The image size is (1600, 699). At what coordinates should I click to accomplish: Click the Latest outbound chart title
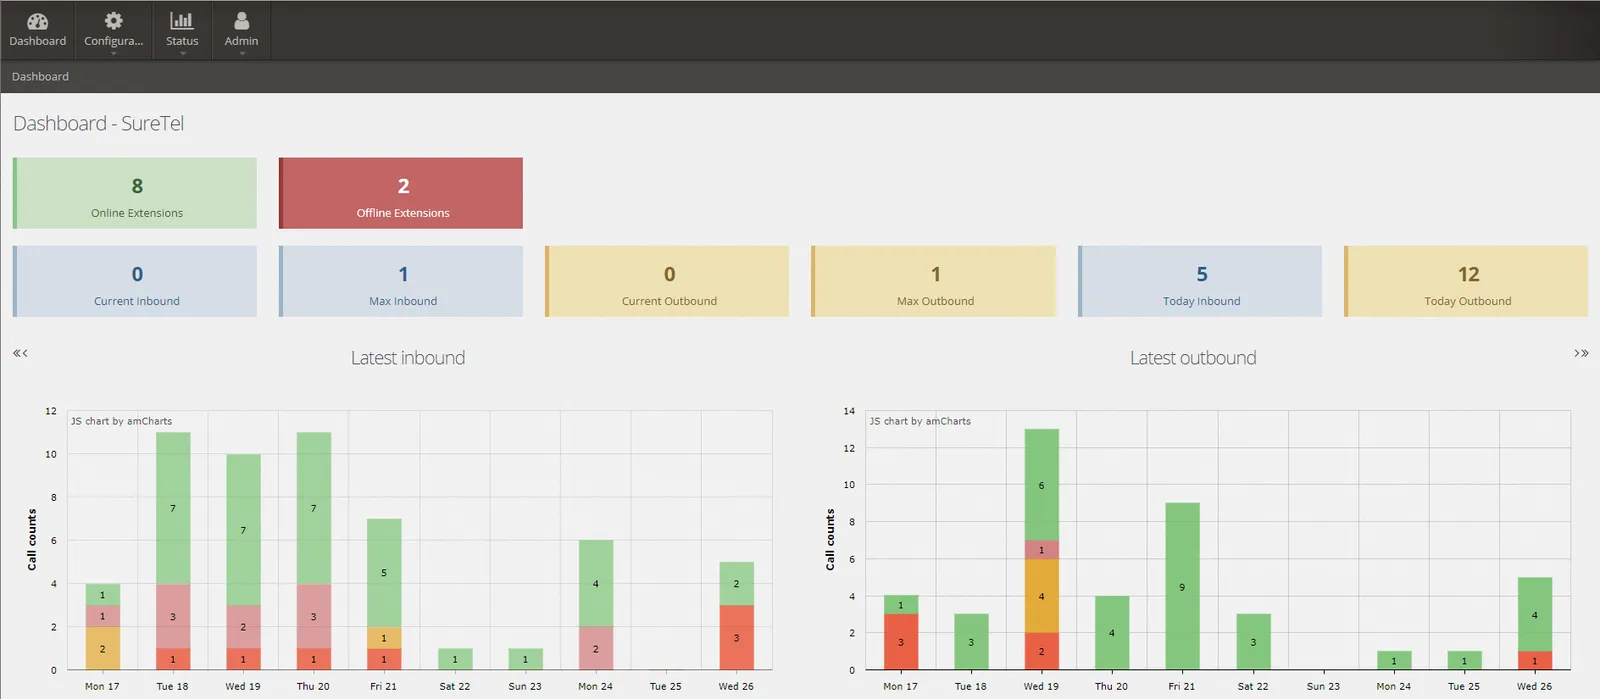click(x=1193, y=358)
